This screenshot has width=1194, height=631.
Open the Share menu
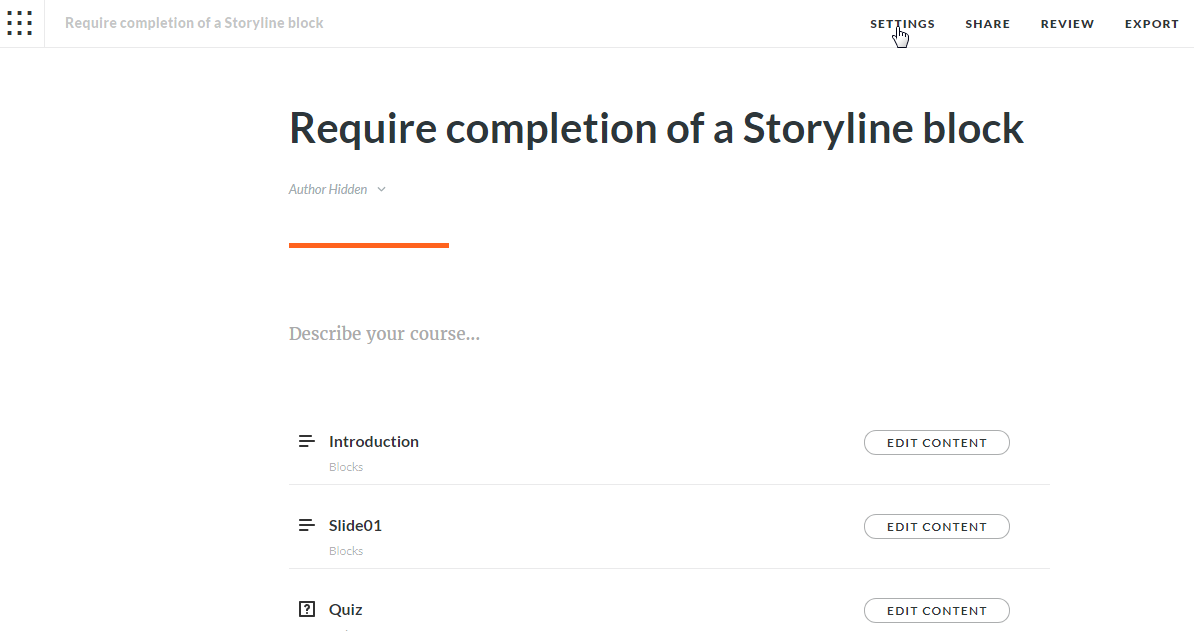988,24
